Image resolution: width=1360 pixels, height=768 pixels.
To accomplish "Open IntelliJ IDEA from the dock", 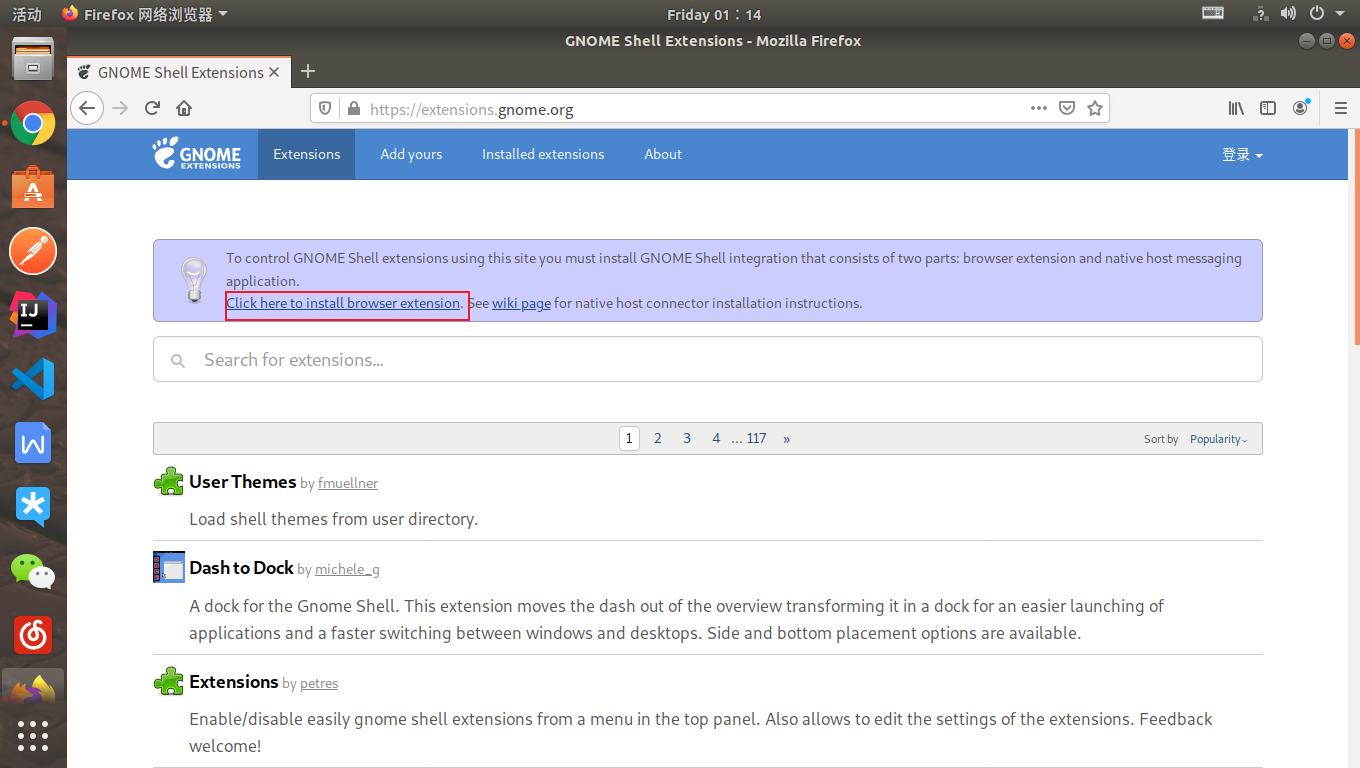I will pos(33,315).
